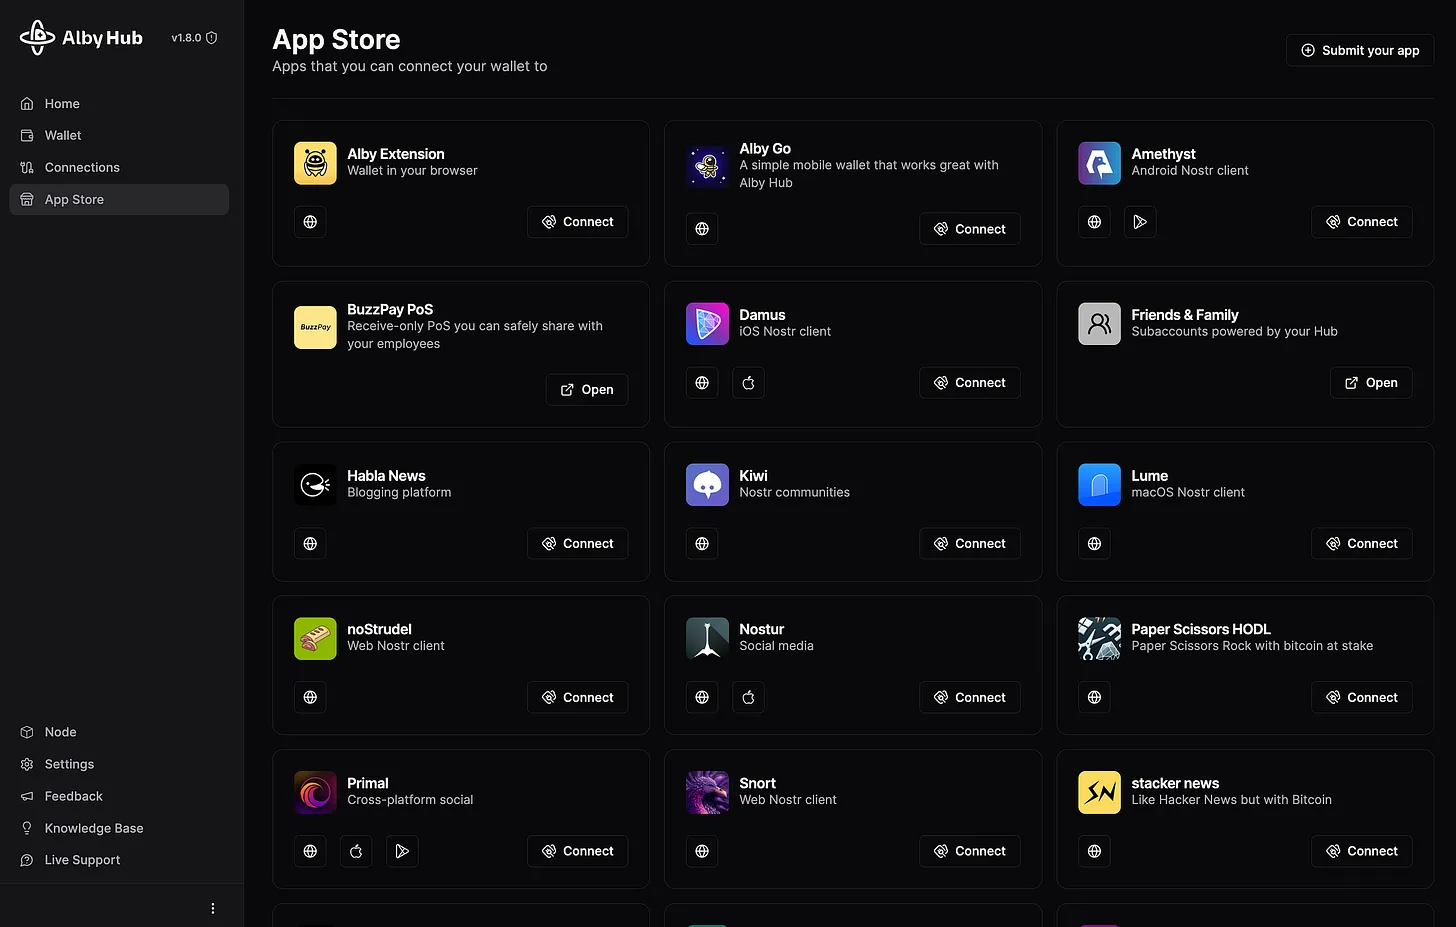Connect the Lume app
The width and height of the screenshot is (1456, 927).
coord(1362,544)
